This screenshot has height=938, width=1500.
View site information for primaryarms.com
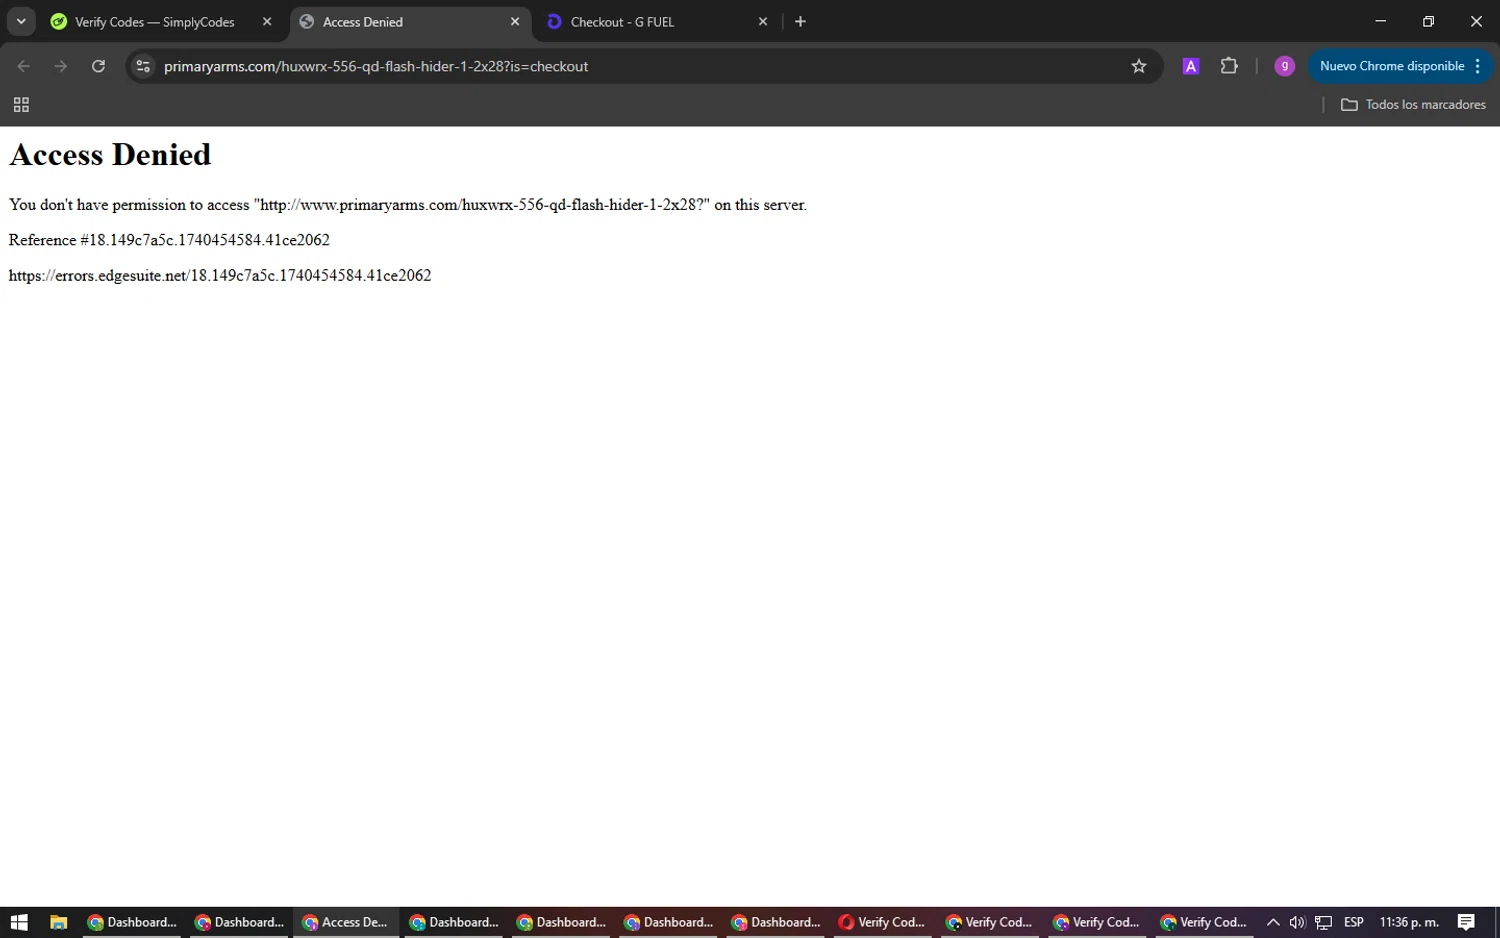tap(143, 66)
